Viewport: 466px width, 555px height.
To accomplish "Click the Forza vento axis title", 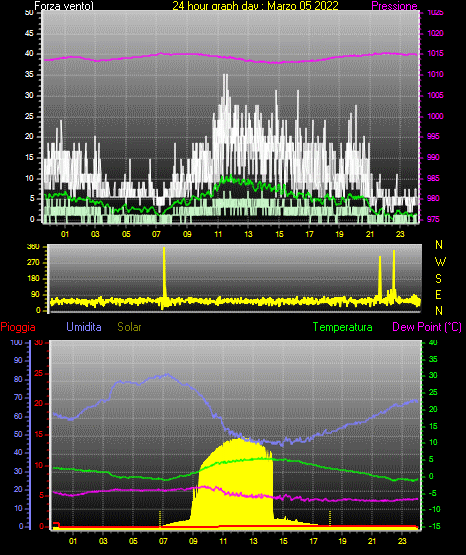I will (x=64, y=6).
